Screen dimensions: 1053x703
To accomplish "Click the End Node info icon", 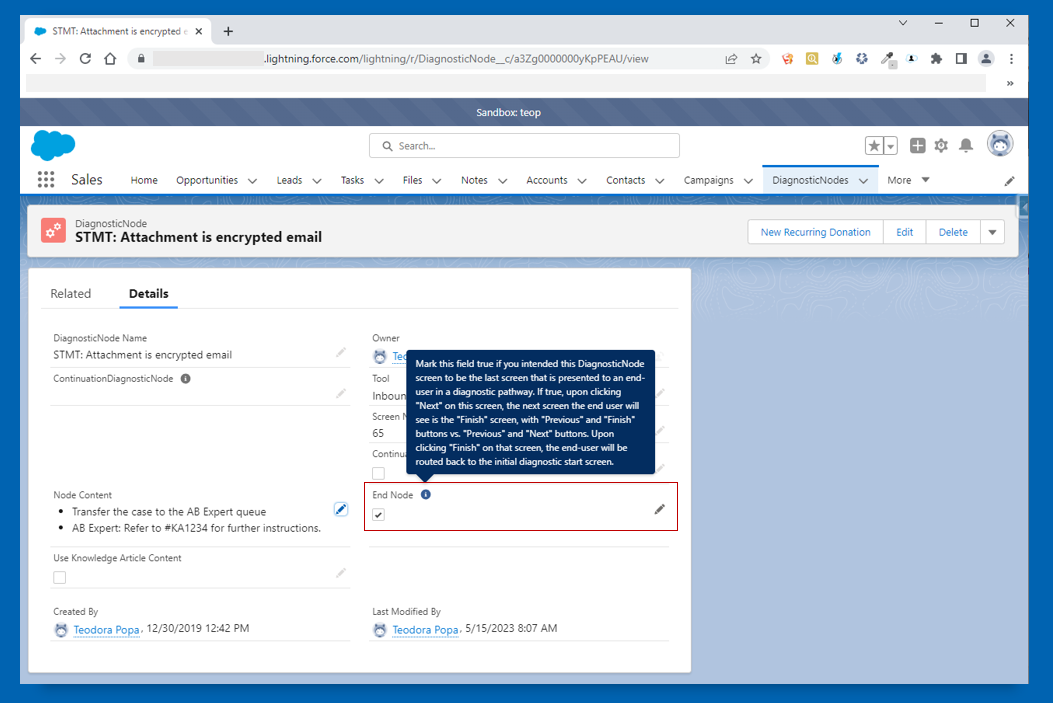I will 426,493.
